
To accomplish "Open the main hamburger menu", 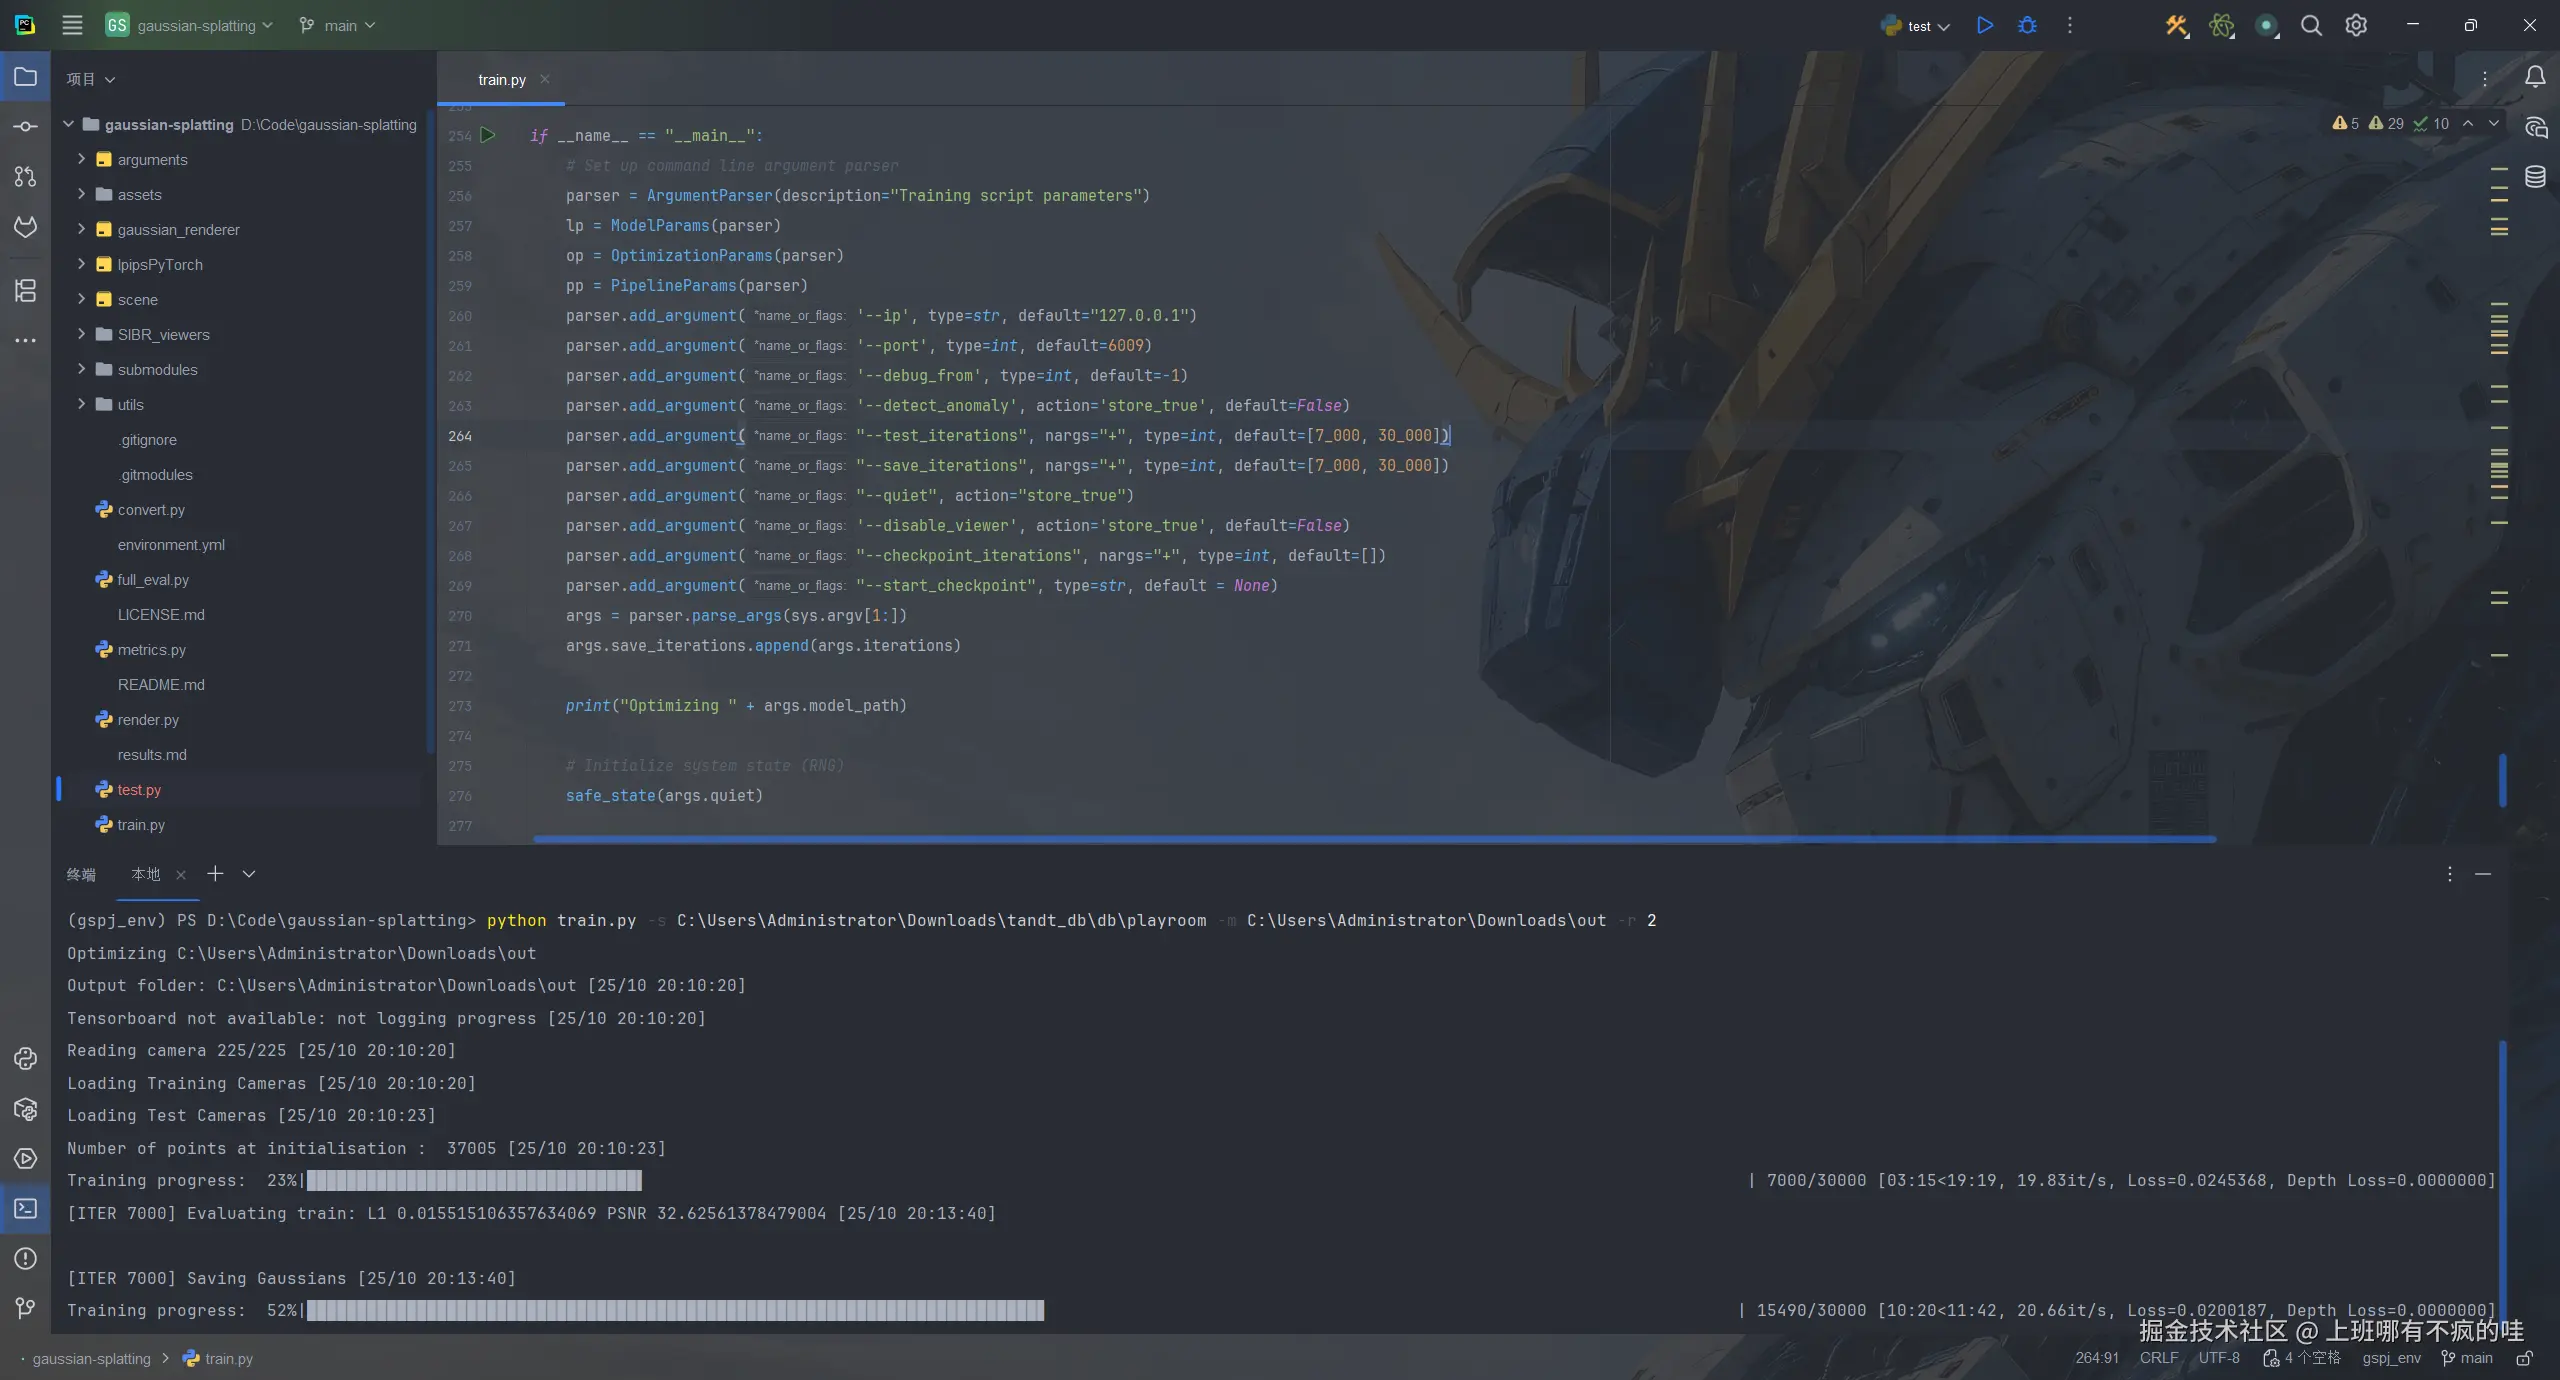I will tap(72, 26).
